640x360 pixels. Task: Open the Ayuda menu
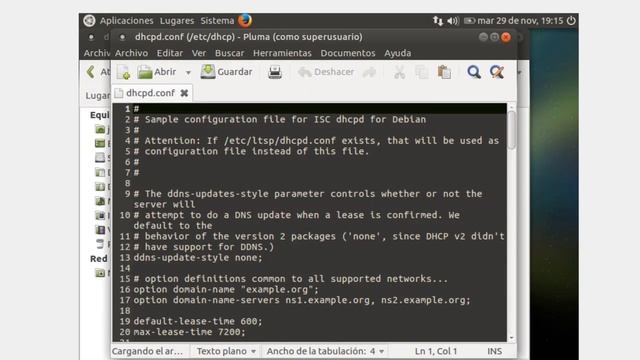coord(398,53)
